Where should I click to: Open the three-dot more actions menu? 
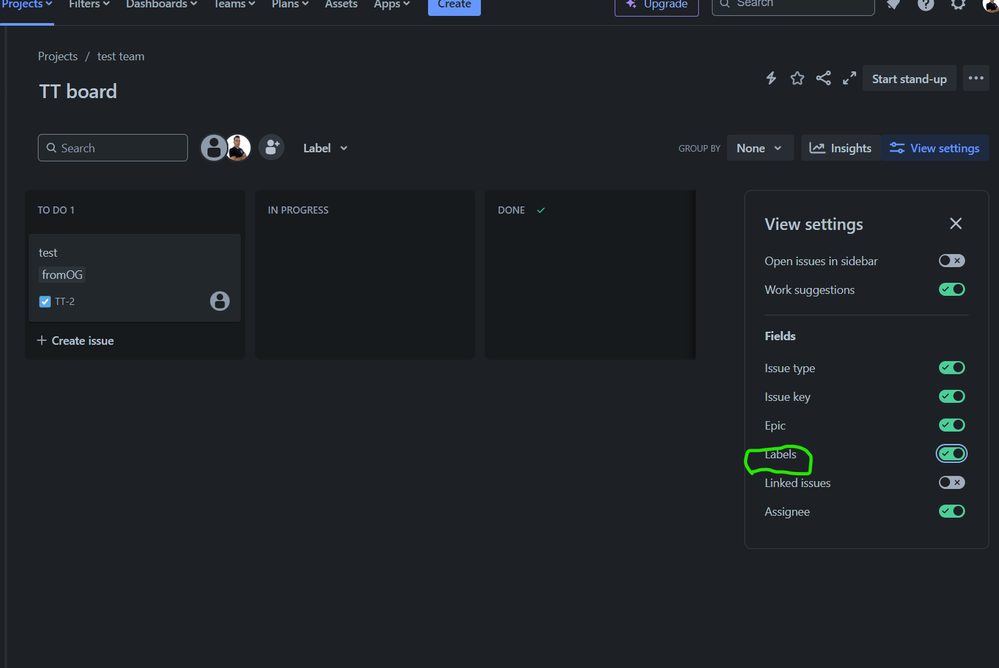click(x=975, y=78)
